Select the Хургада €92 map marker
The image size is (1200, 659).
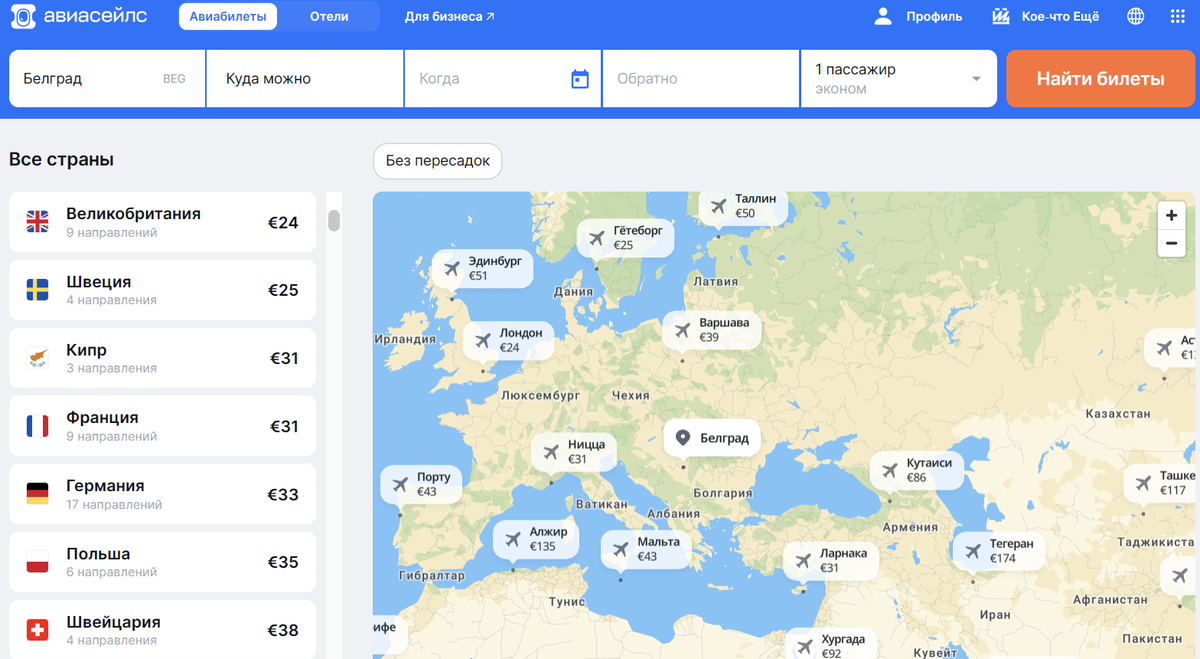coord(833,644)
